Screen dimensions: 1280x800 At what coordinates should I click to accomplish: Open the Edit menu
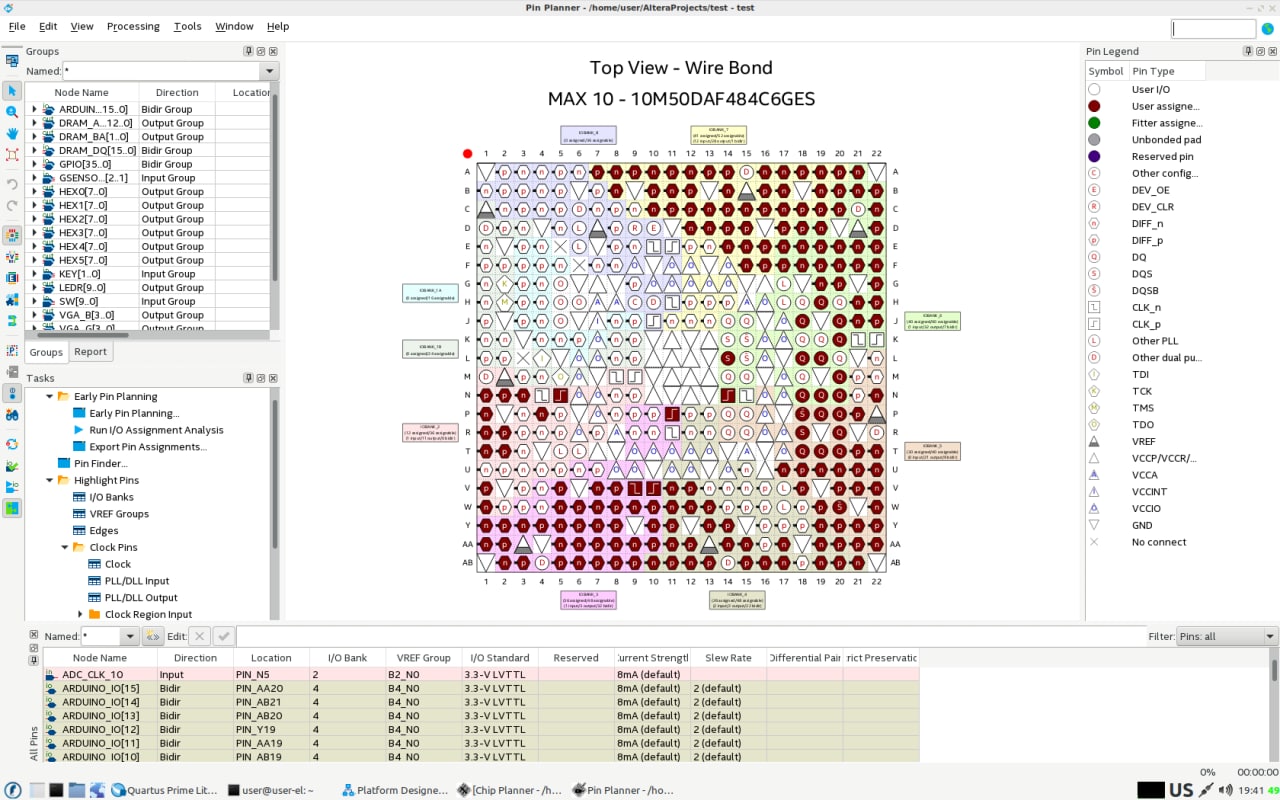(48, 26)
